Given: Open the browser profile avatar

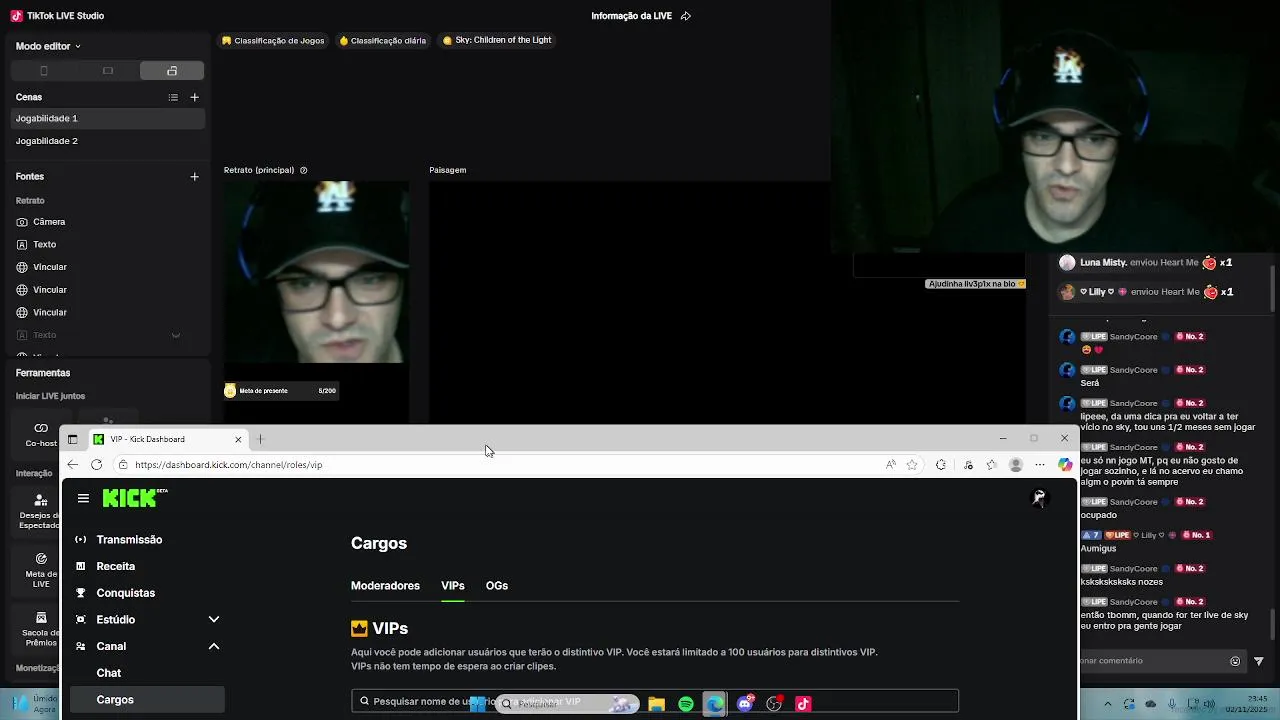Looking at the screenshot, I should 1016,465.
